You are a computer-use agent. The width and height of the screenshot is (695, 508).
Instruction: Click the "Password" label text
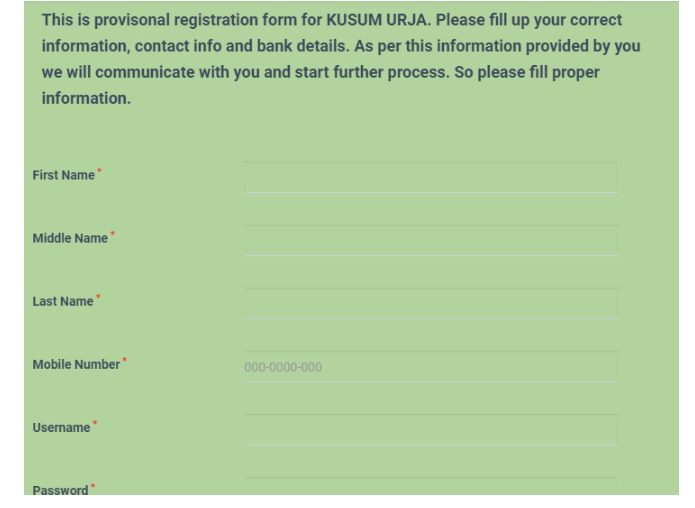click(x=61, y=490)
